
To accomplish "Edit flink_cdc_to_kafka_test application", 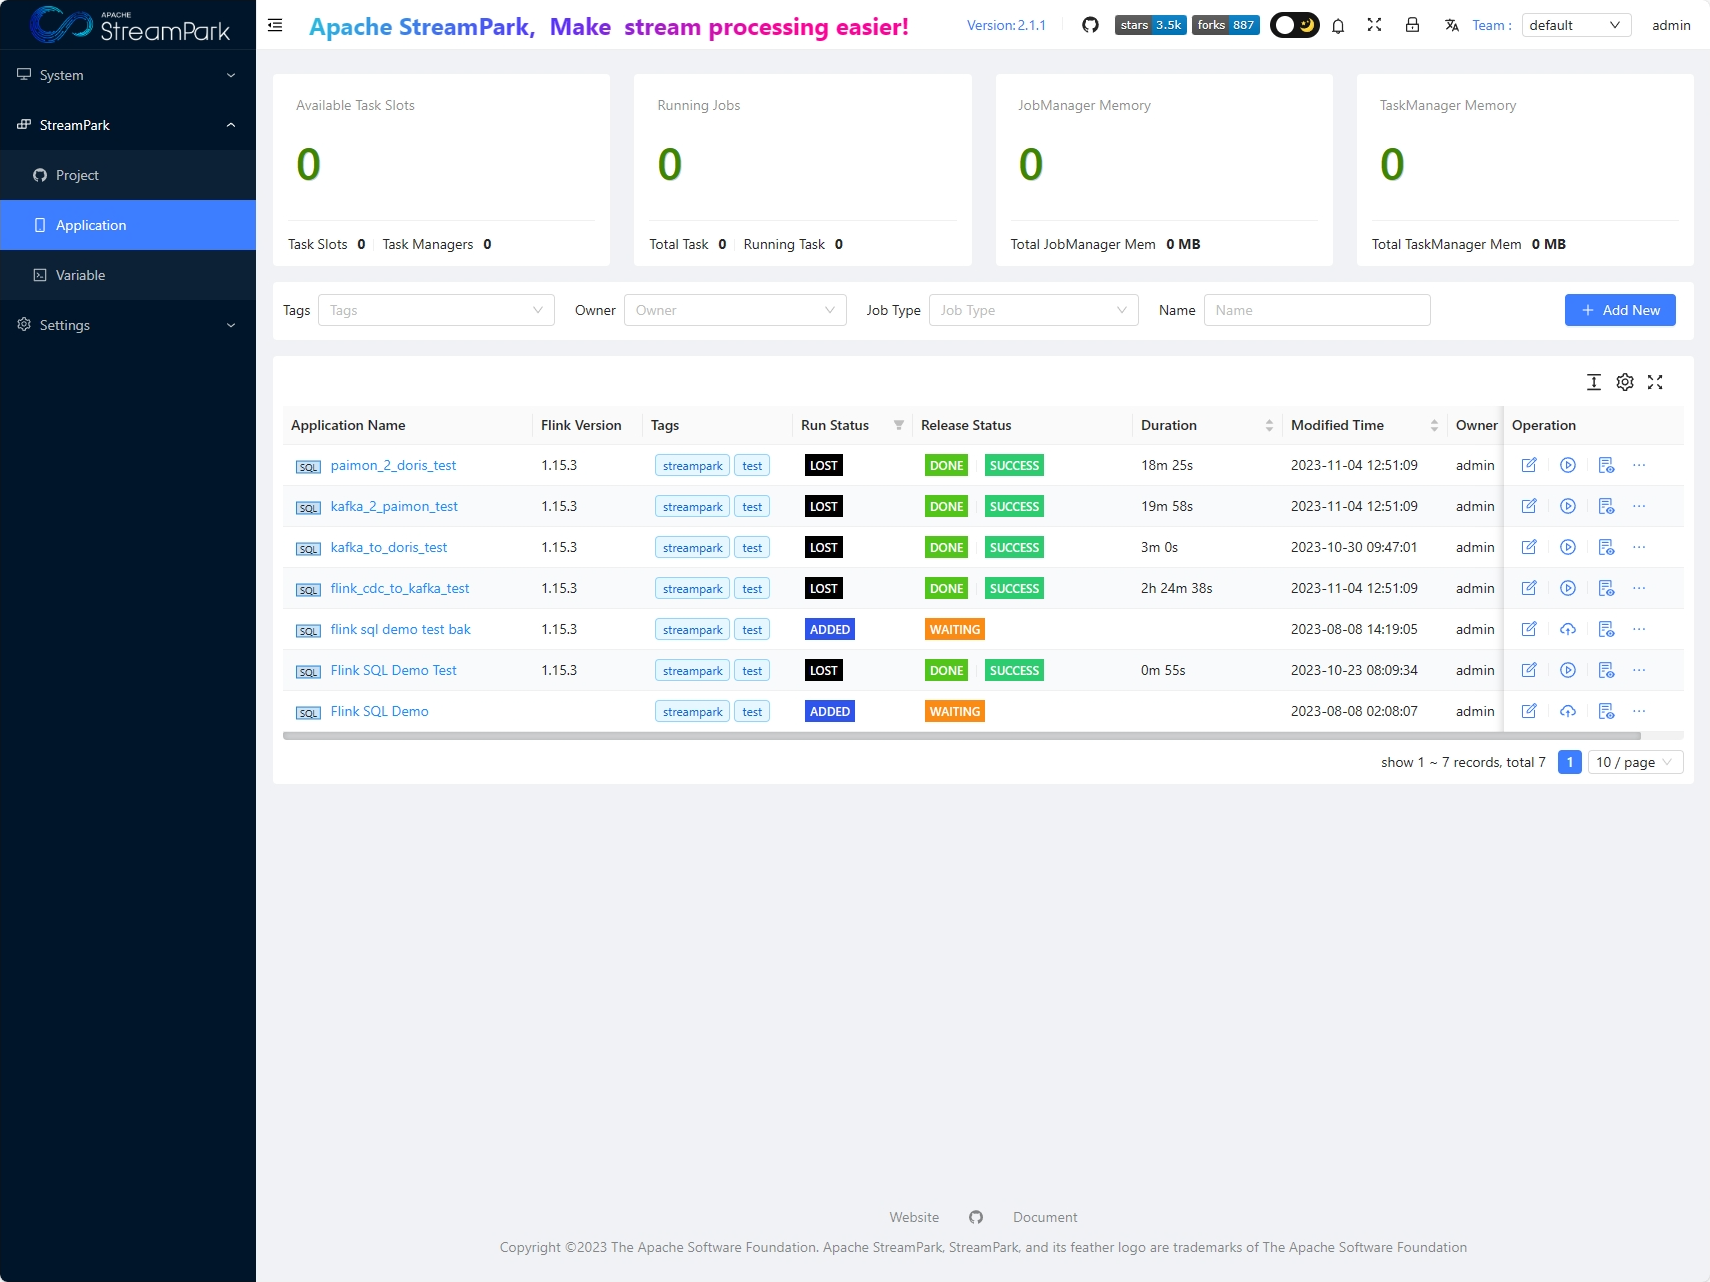I will [1529, 588].
